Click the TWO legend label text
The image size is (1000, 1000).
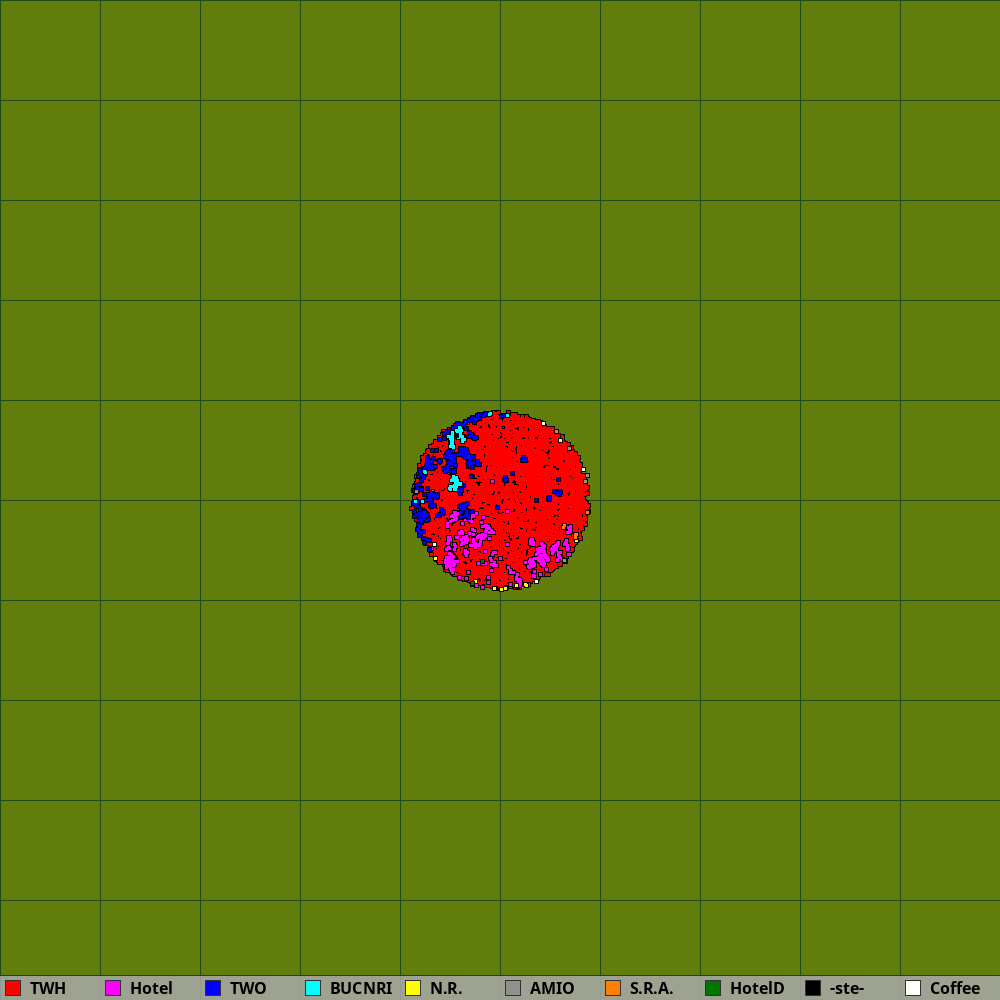(x=248, y=988)
